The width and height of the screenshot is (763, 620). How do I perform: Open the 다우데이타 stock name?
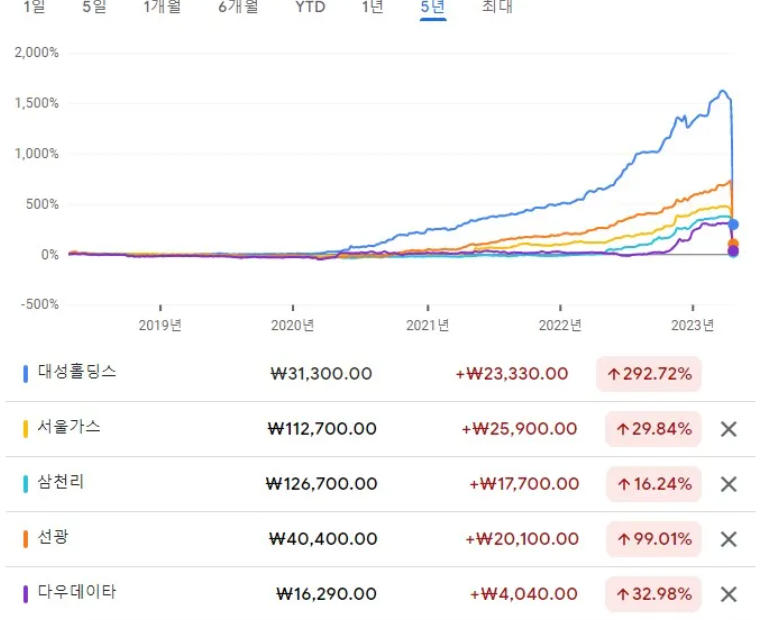[x=77, y=592]
